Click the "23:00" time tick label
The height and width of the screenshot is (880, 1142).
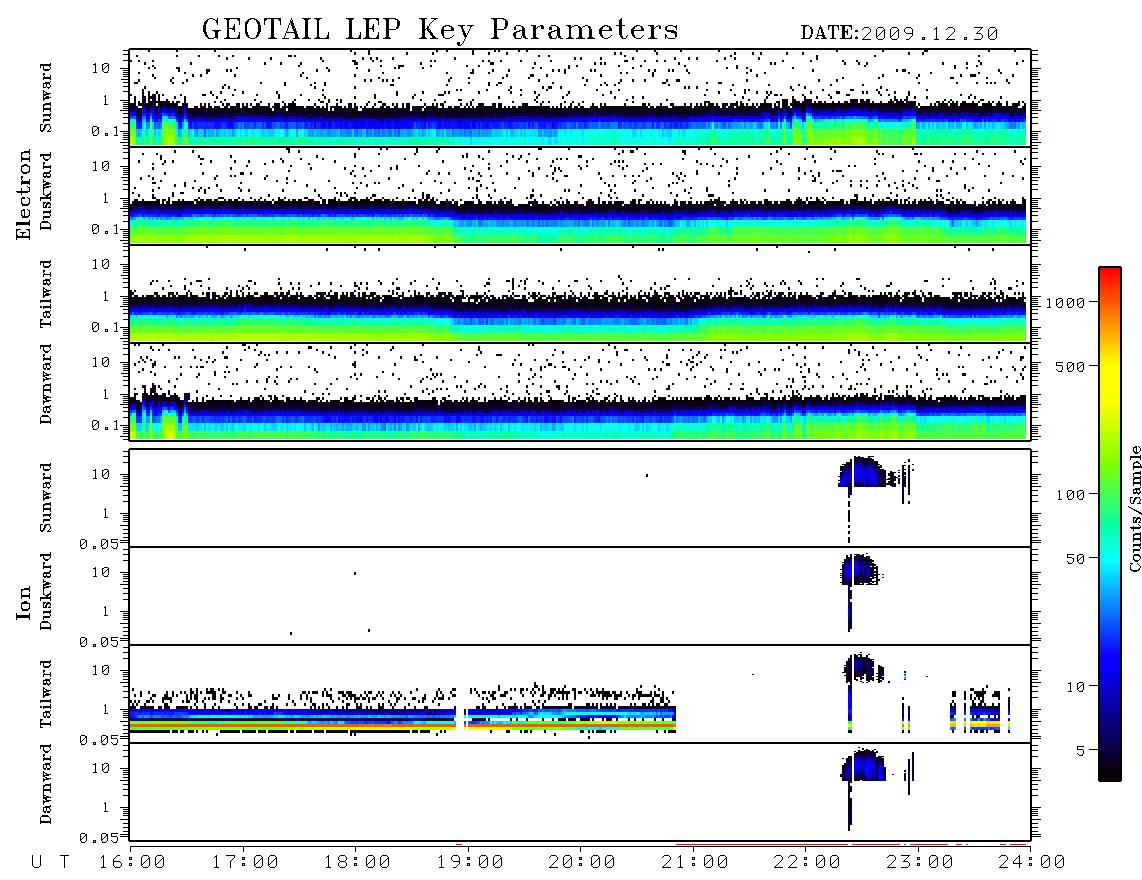coord(919,863)
